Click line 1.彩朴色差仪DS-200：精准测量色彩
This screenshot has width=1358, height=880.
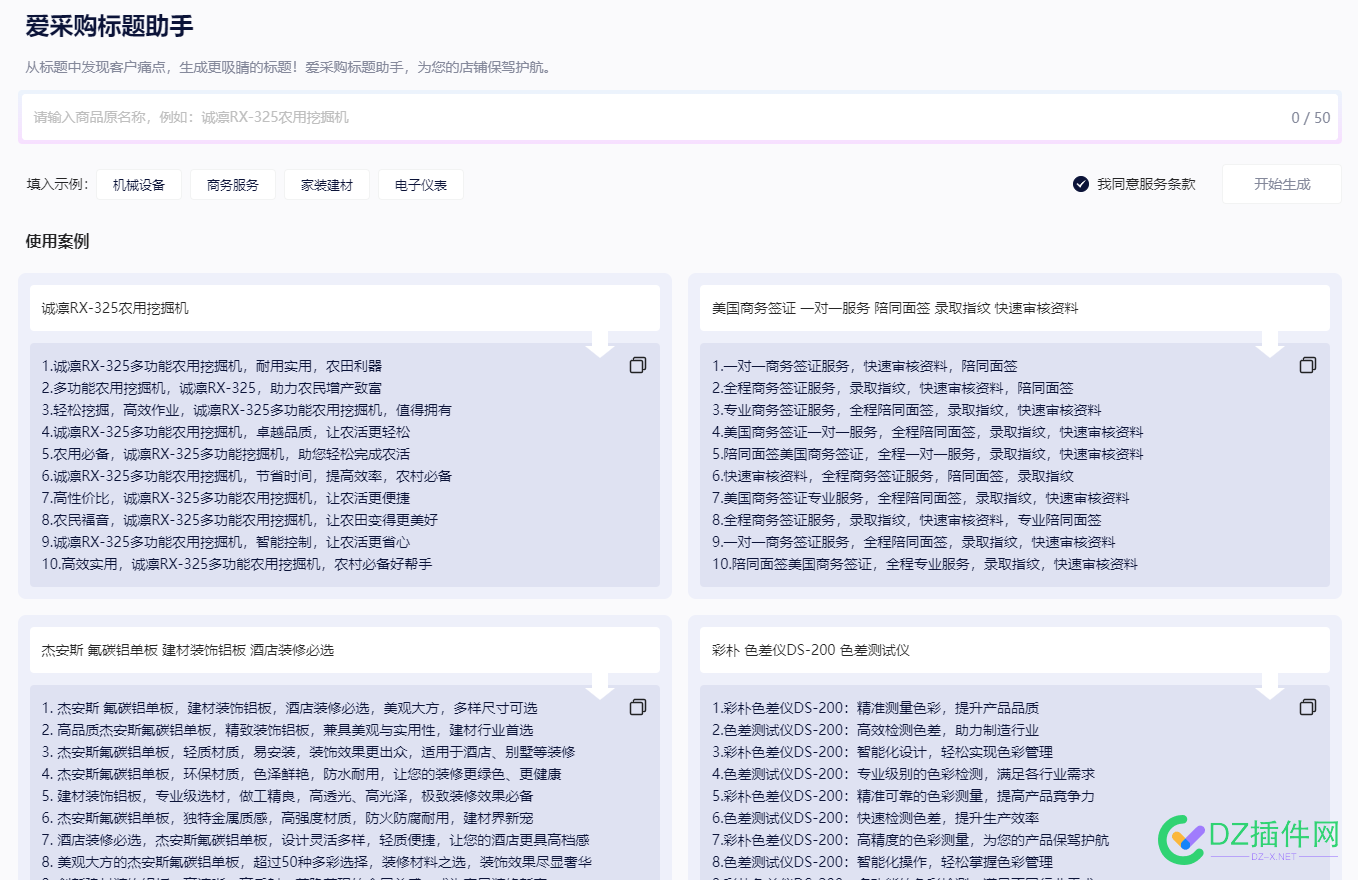875,708
